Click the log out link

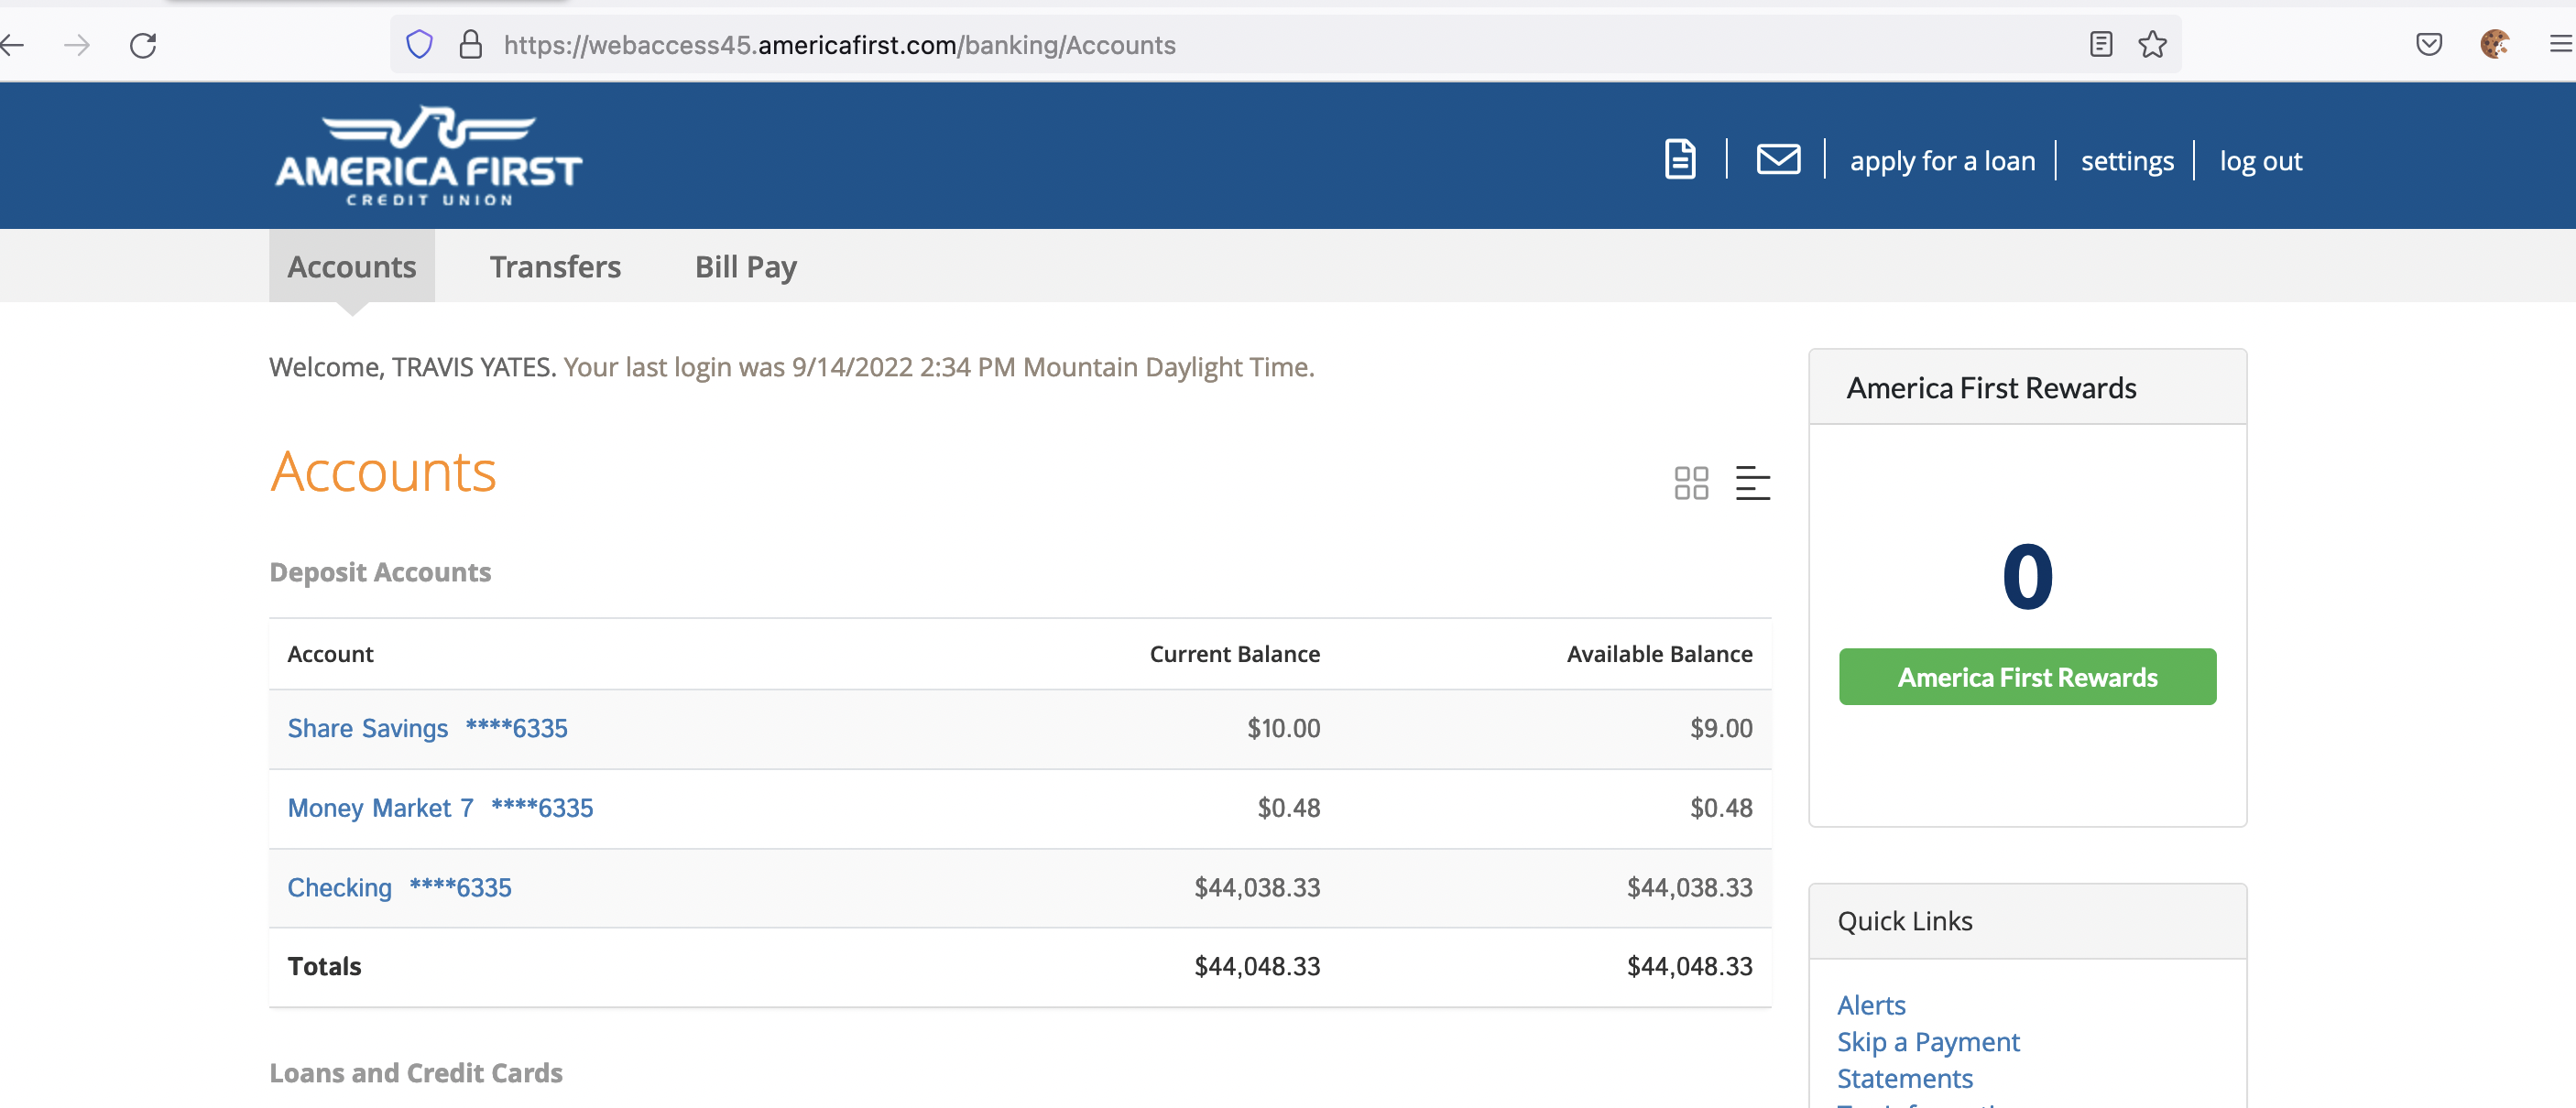(2260, 161)
